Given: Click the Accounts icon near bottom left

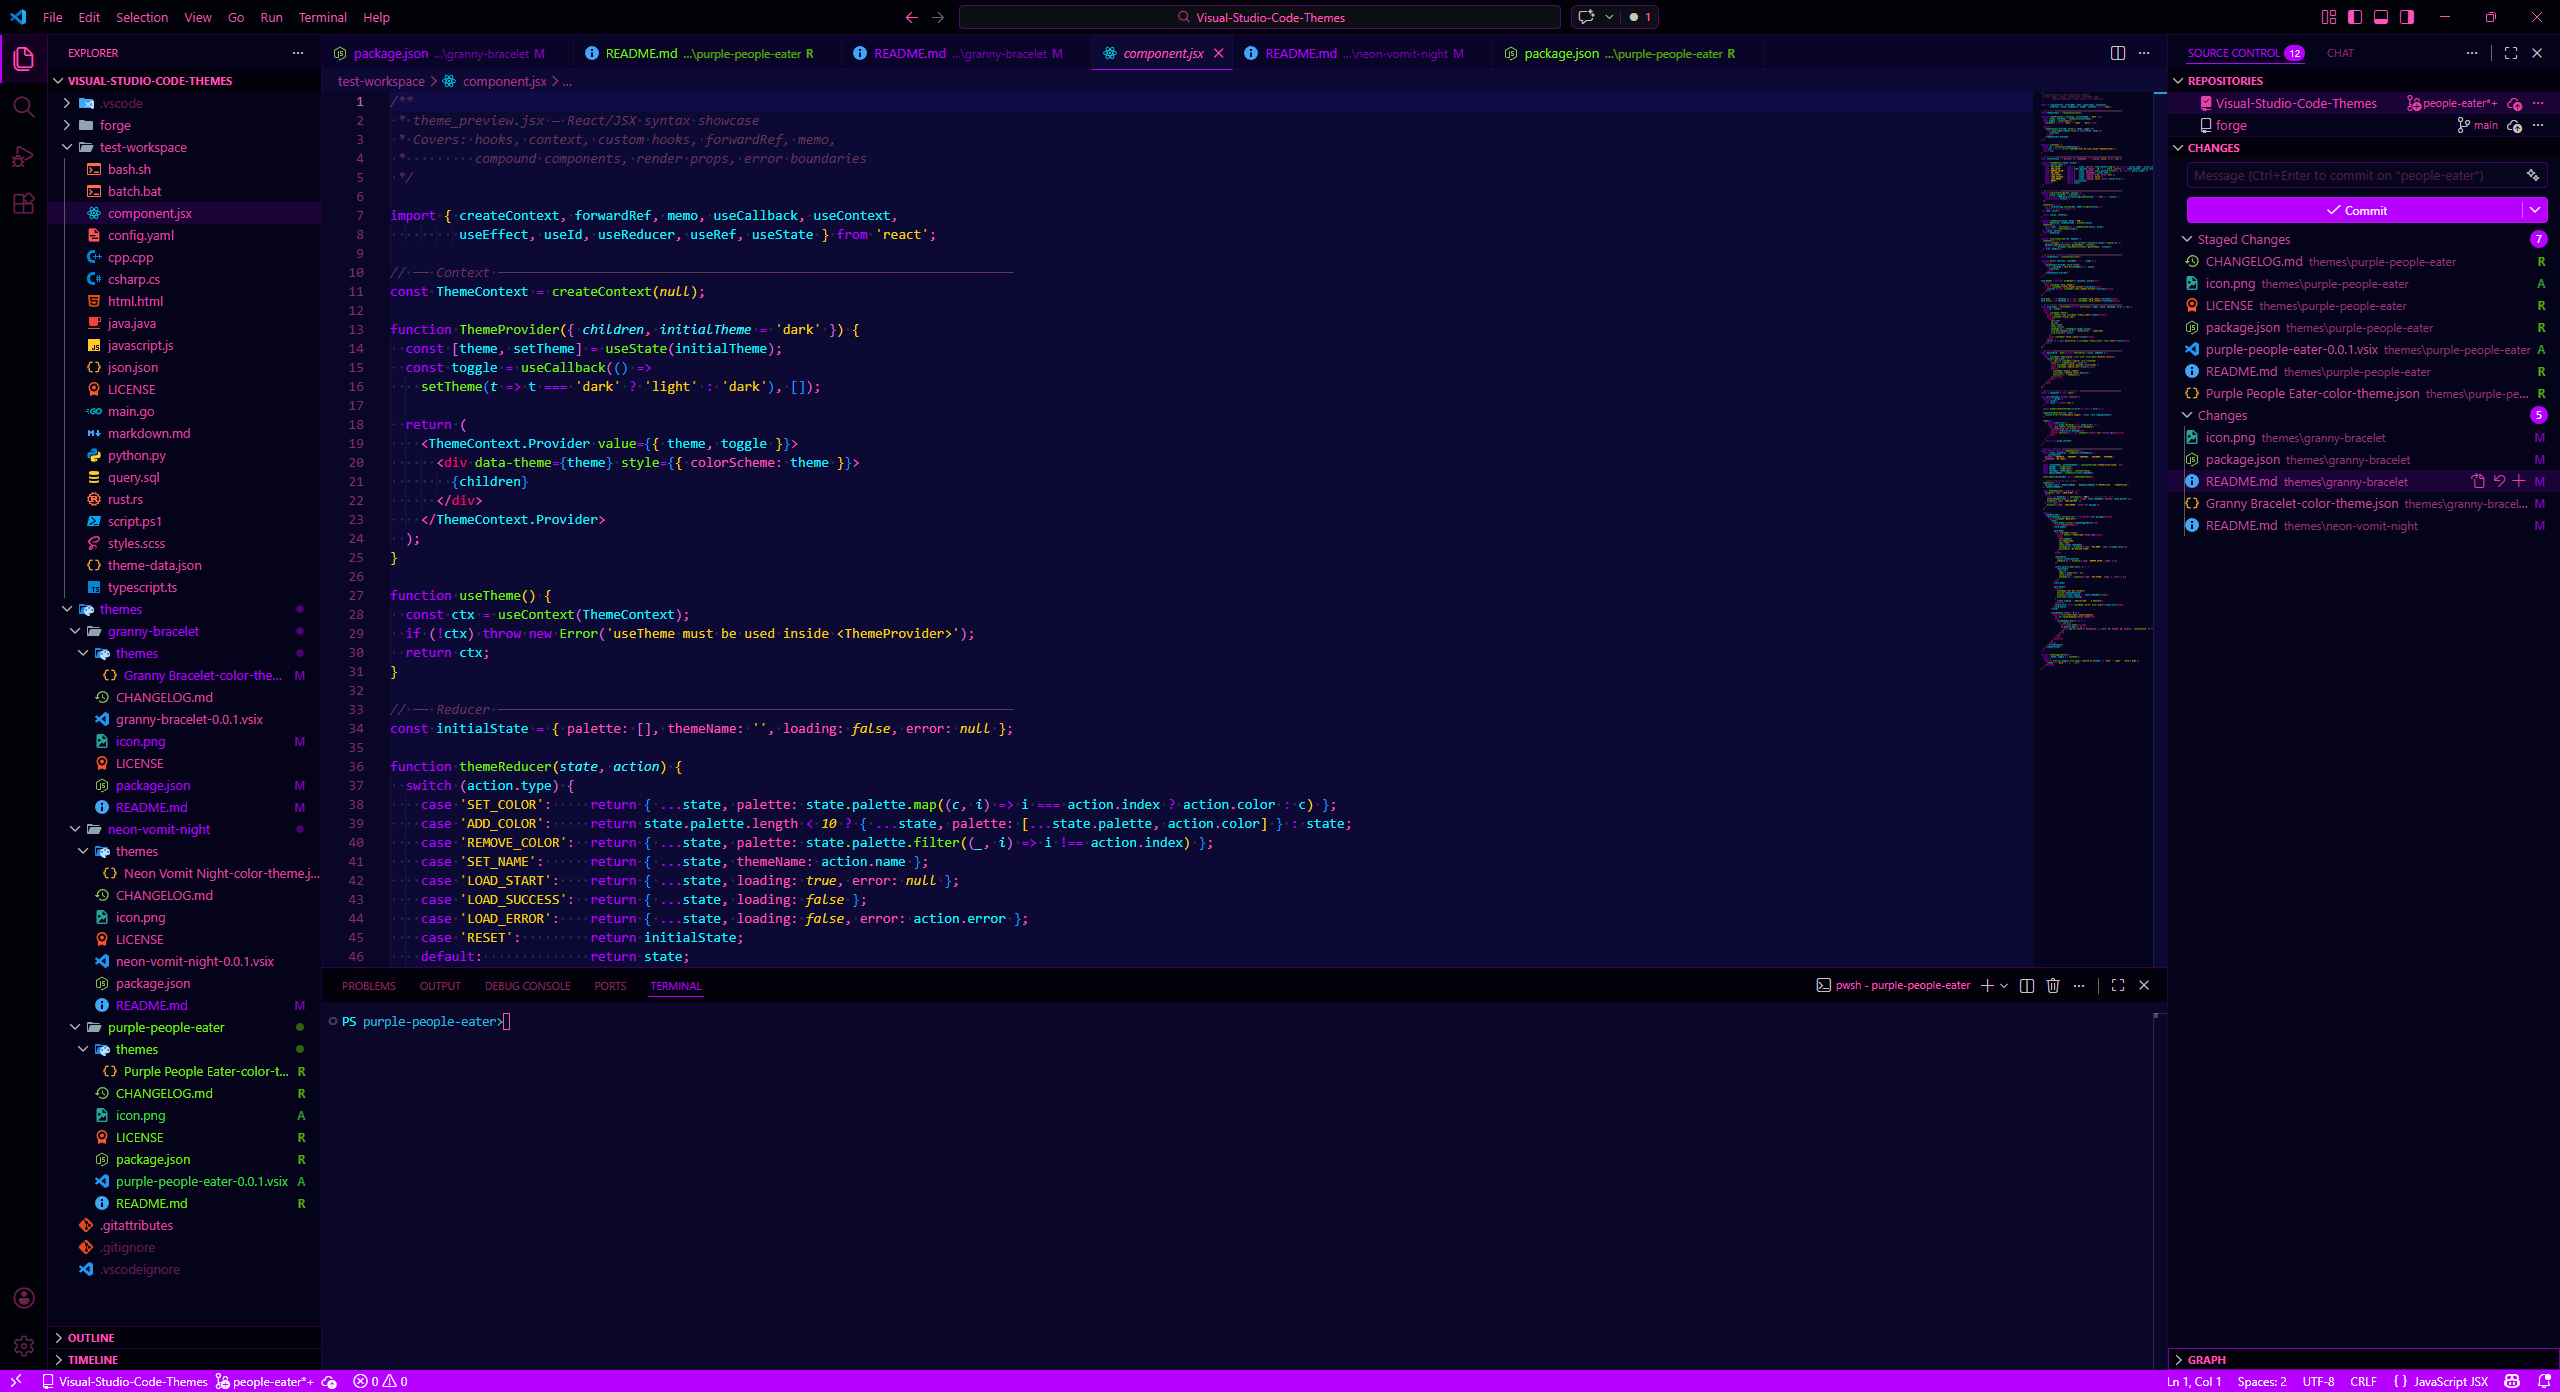Looking at the screenshot, I should (x=24, y=1297).
